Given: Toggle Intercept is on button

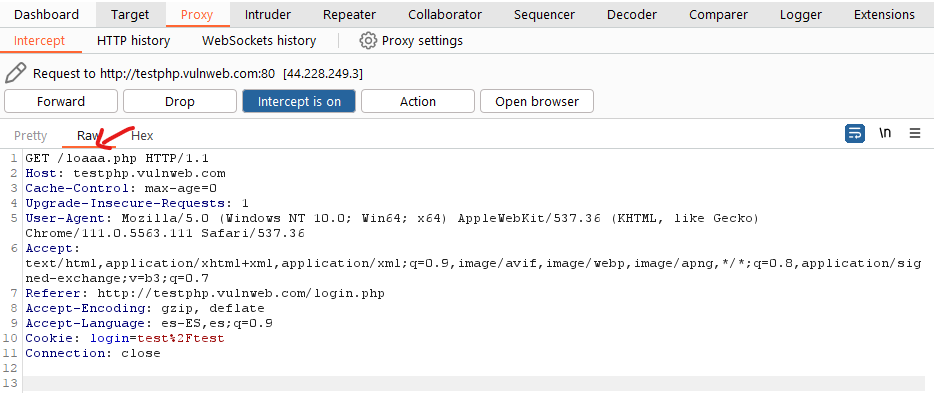Looking at the screenshot, I should click(299, 101).
